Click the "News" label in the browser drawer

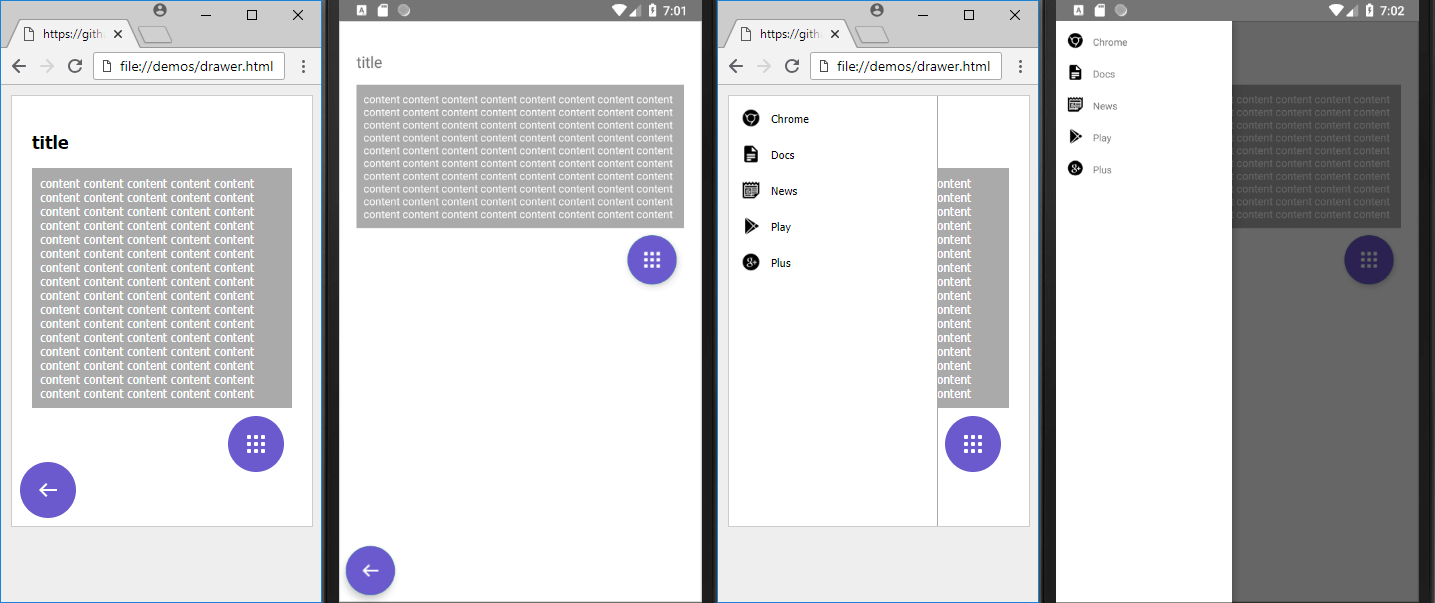[784, 191]
